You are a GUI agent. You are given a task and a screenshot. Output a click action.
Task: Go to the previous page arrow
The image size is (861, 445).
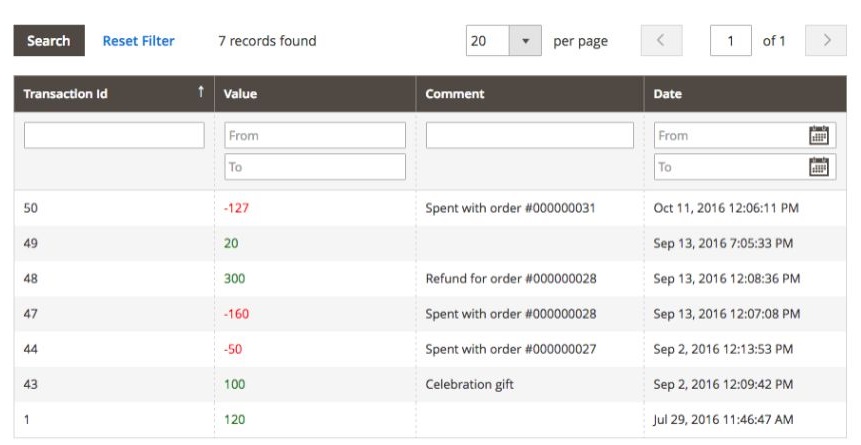[x=662, y=41]
